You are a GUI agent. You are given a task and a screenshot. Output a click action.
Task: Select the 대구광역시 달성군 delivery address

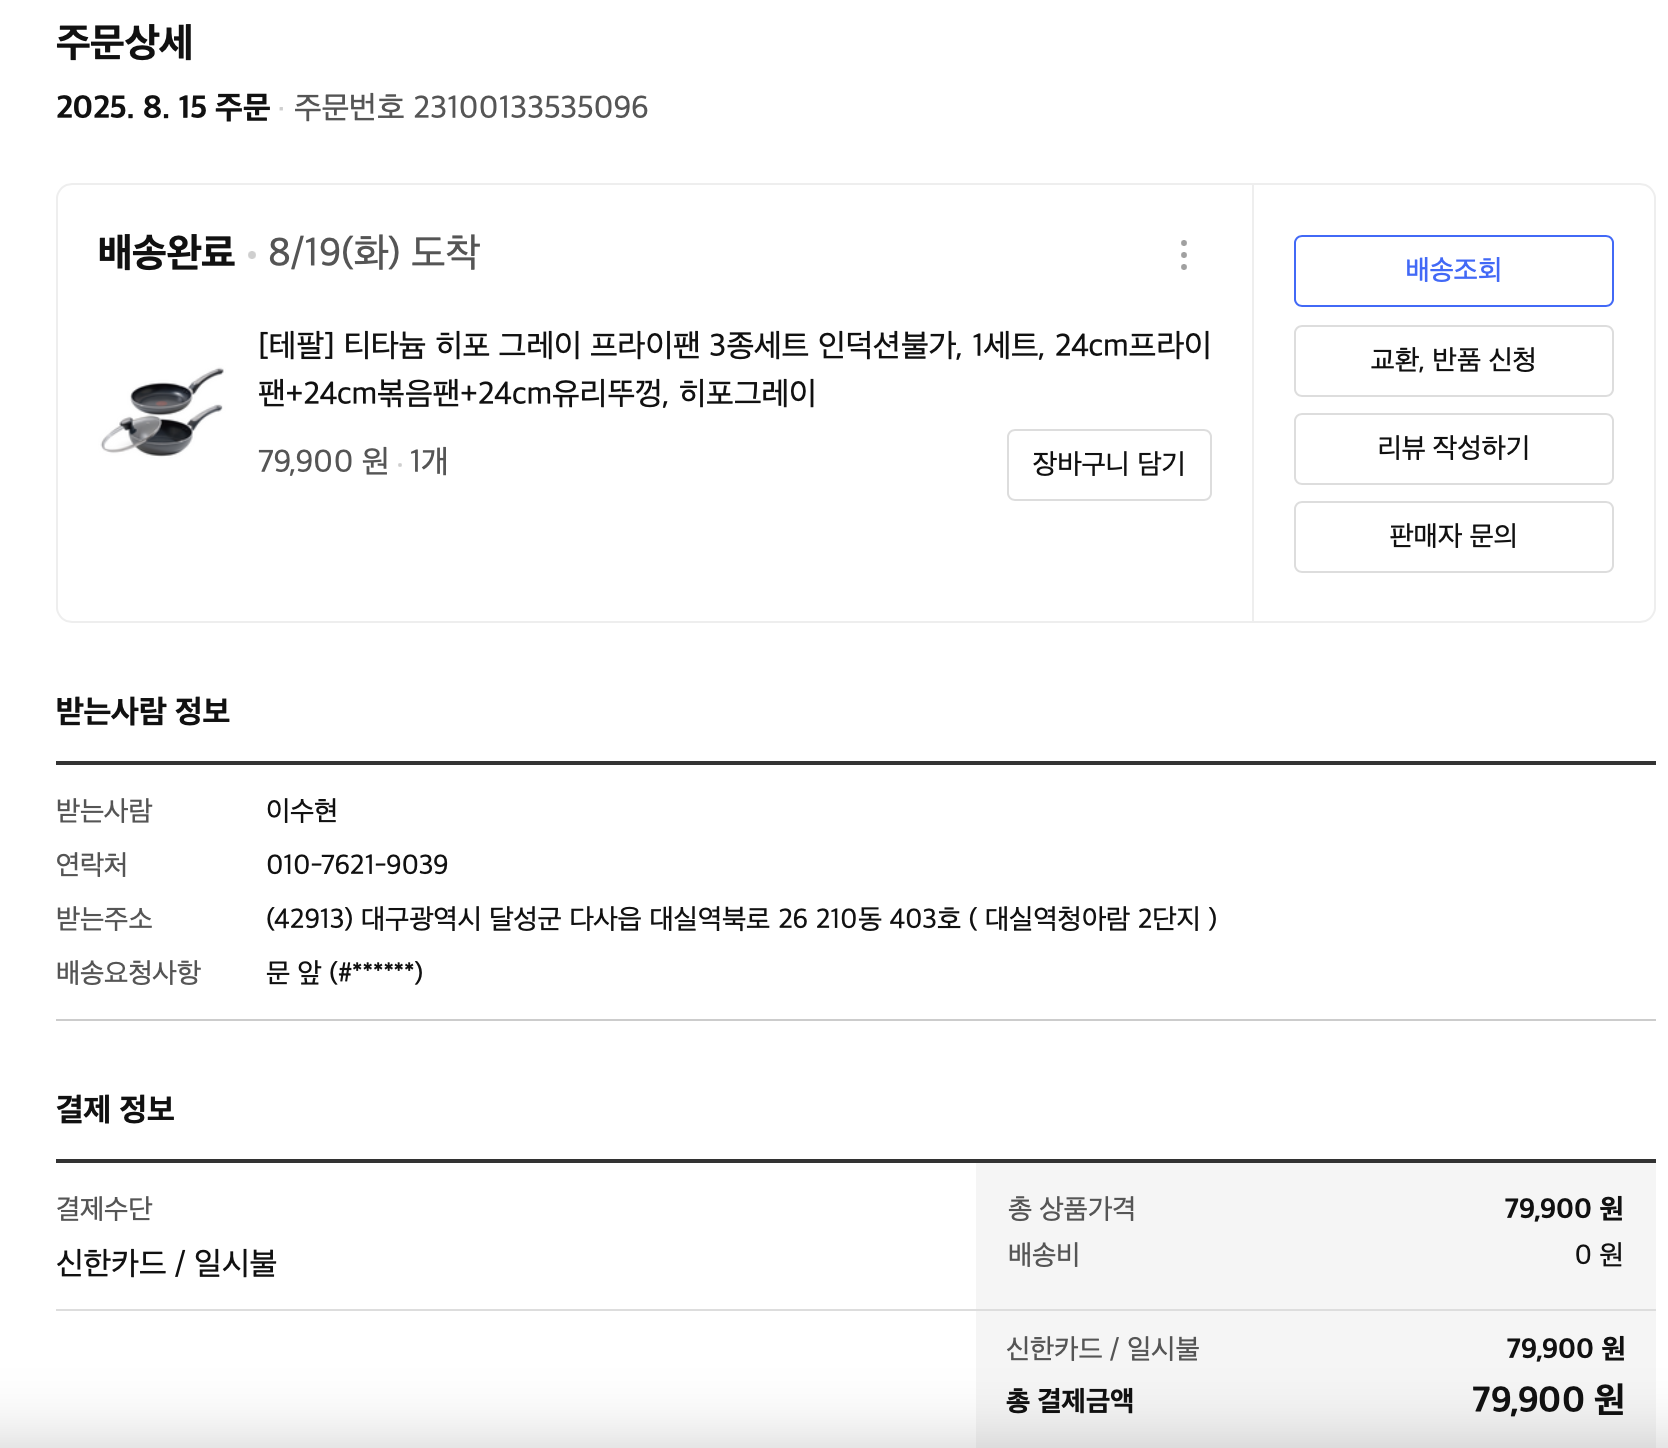(x=742, y=918)
